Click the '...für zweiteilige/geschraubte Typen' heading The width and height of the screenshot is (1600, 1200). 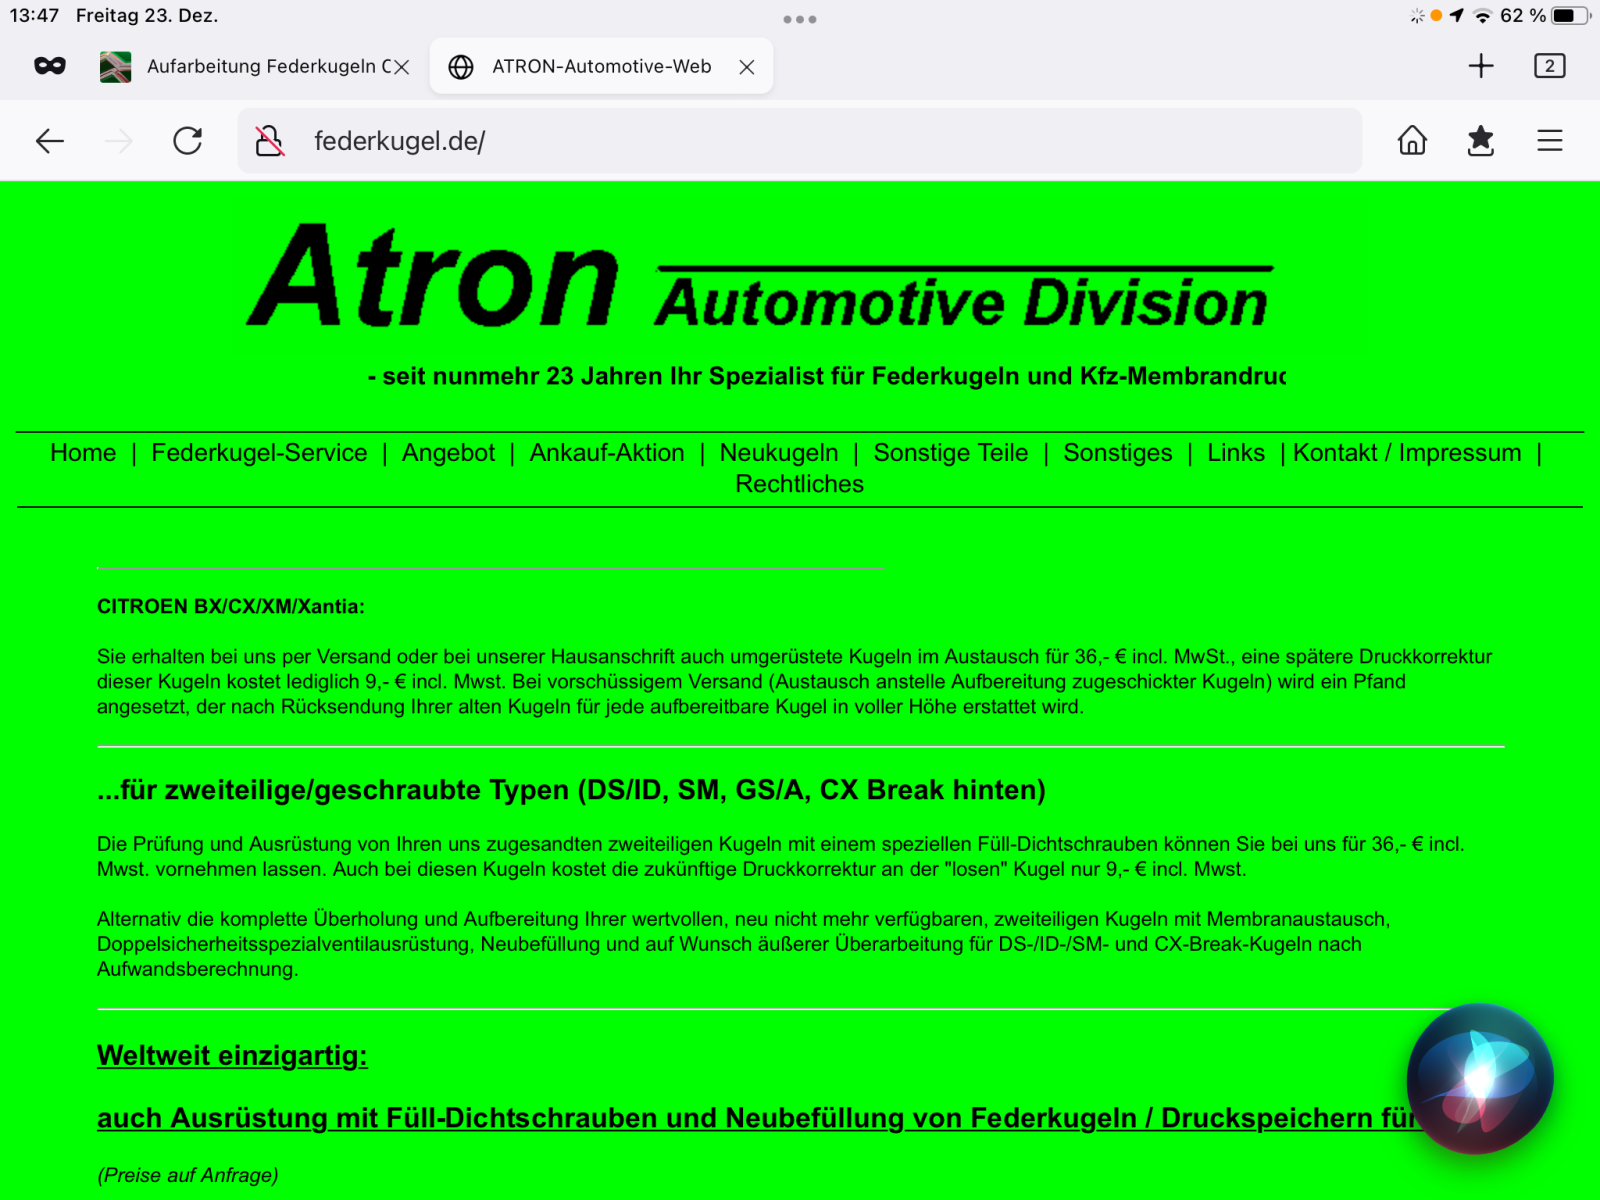click(x=571, y=790)
